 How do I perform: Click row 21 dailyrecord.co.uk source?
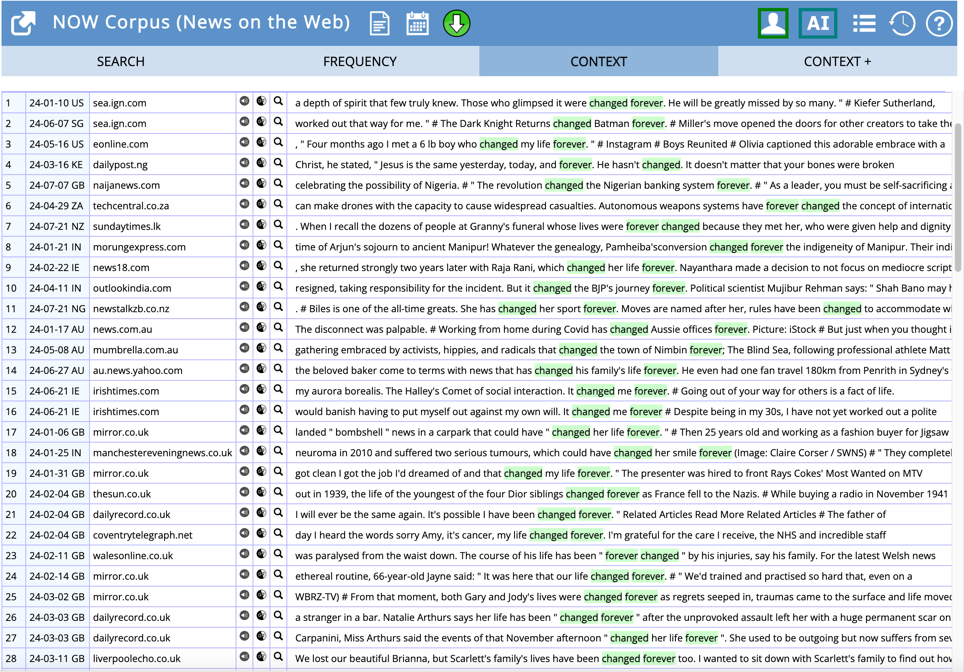[132, 515]
